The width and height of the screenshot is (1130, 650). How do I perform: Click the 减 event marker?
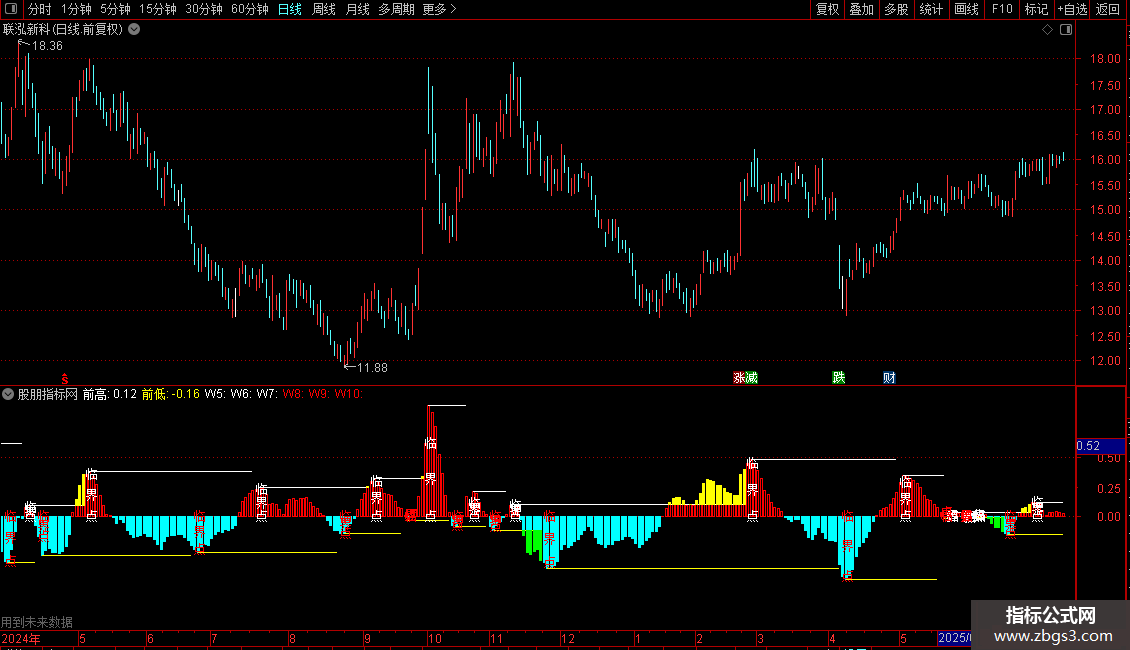coord(752,378)
